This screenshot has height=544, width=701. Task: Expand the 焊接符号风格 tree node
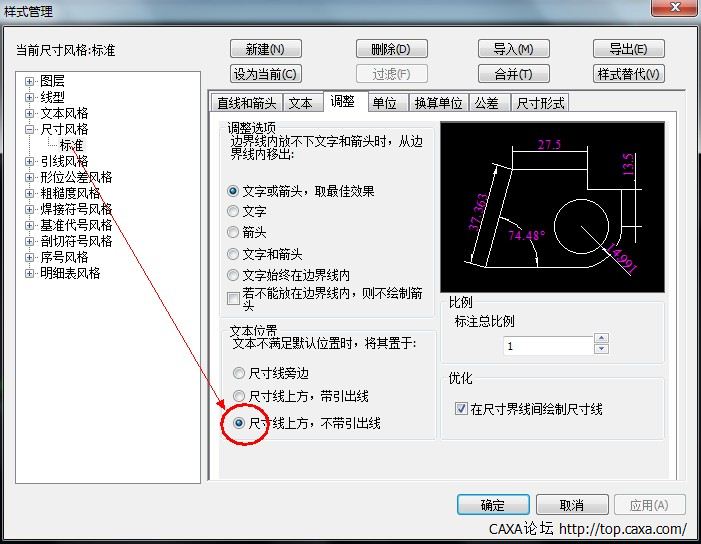pos(30,209)
